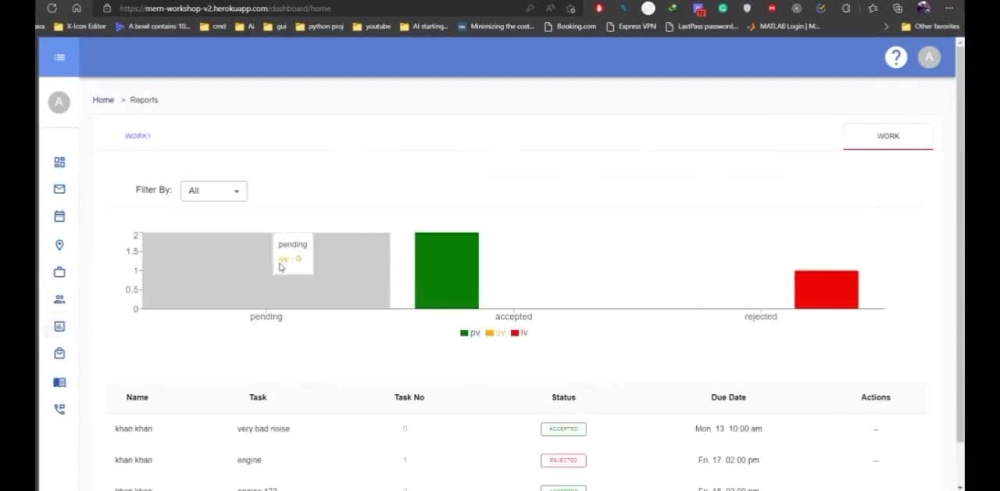Add page to favorites star icon
This screenshot has width=1000, height=491.
coord(571,8)
